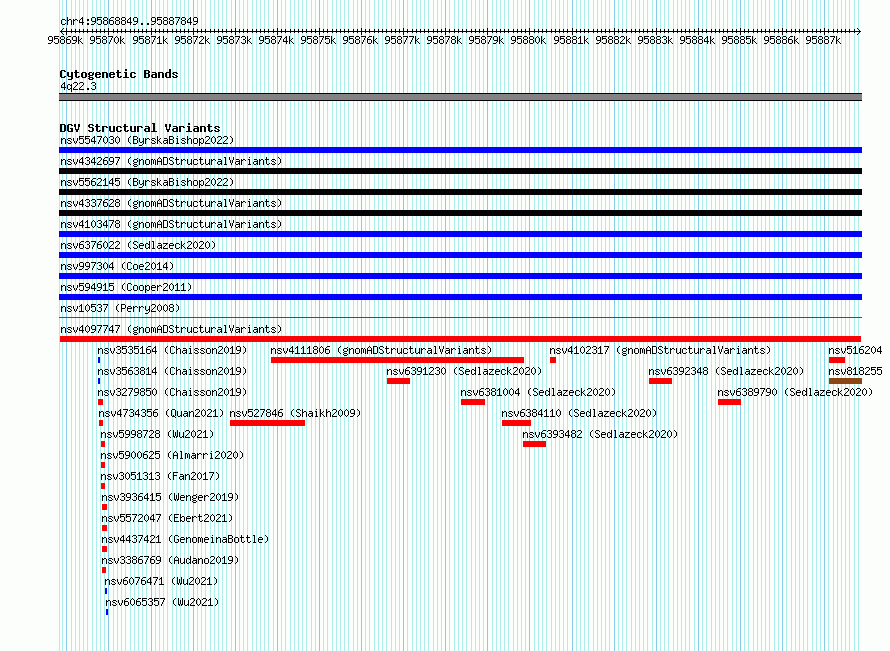Image resolution: width=890 pixels, height=651 pixels.
Task: Open nsv6392348 (Sedlazeck2020) label
Action: [727, 371]
